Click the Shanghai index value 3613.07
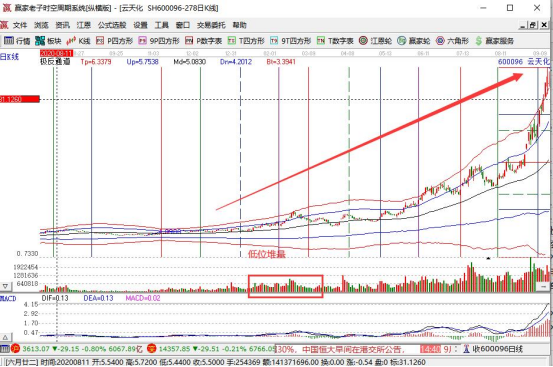 click(36, 349)
